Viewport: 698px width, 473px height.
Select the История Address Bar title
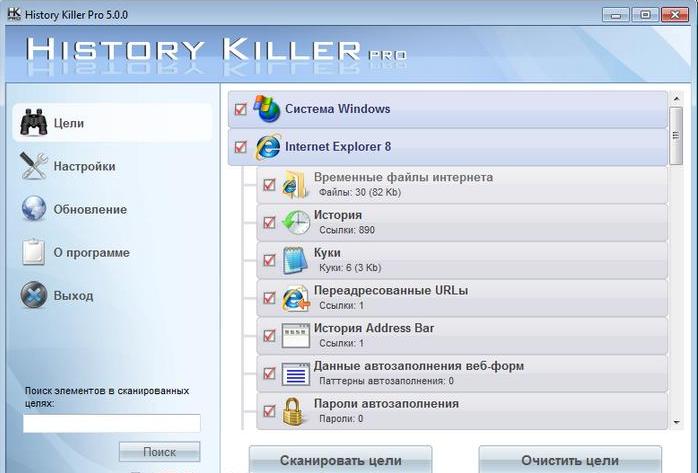[x=374, y=328]
